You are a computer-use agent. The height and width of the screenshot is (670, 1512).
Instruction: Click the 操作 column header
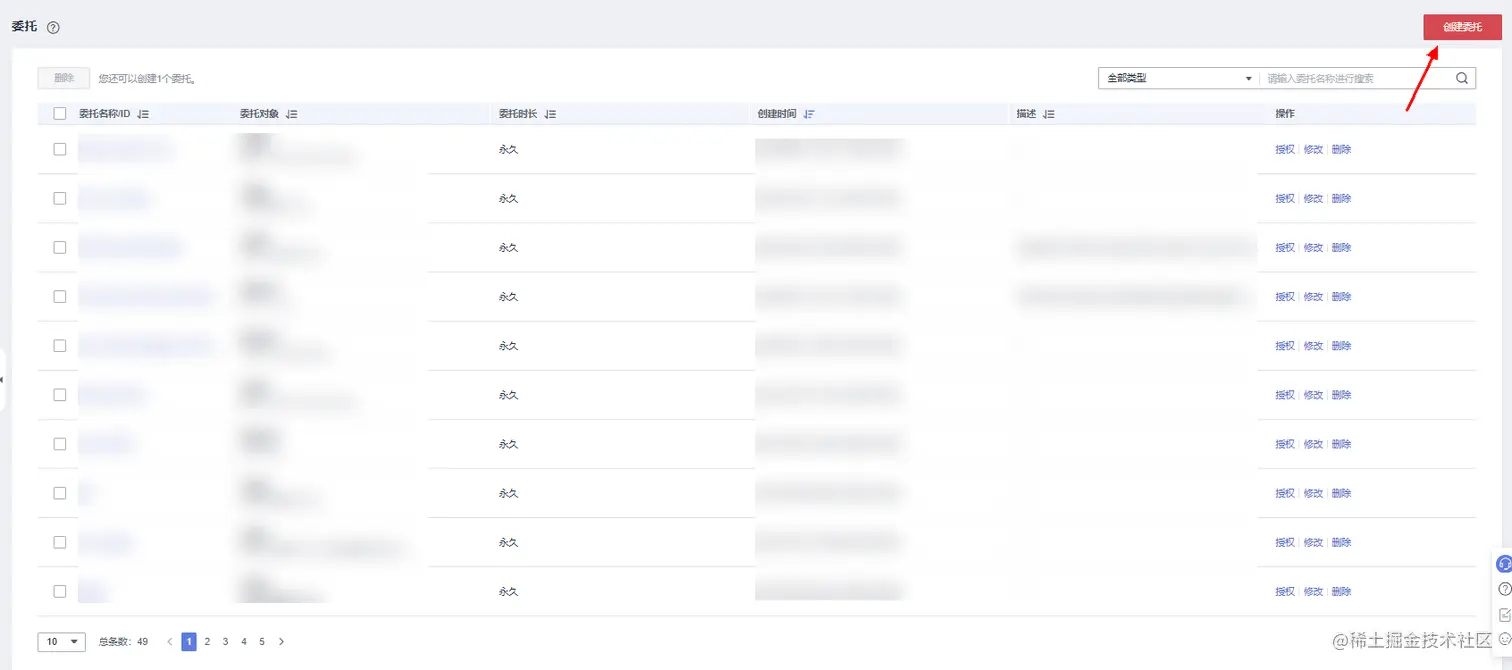coord(1285,115)
